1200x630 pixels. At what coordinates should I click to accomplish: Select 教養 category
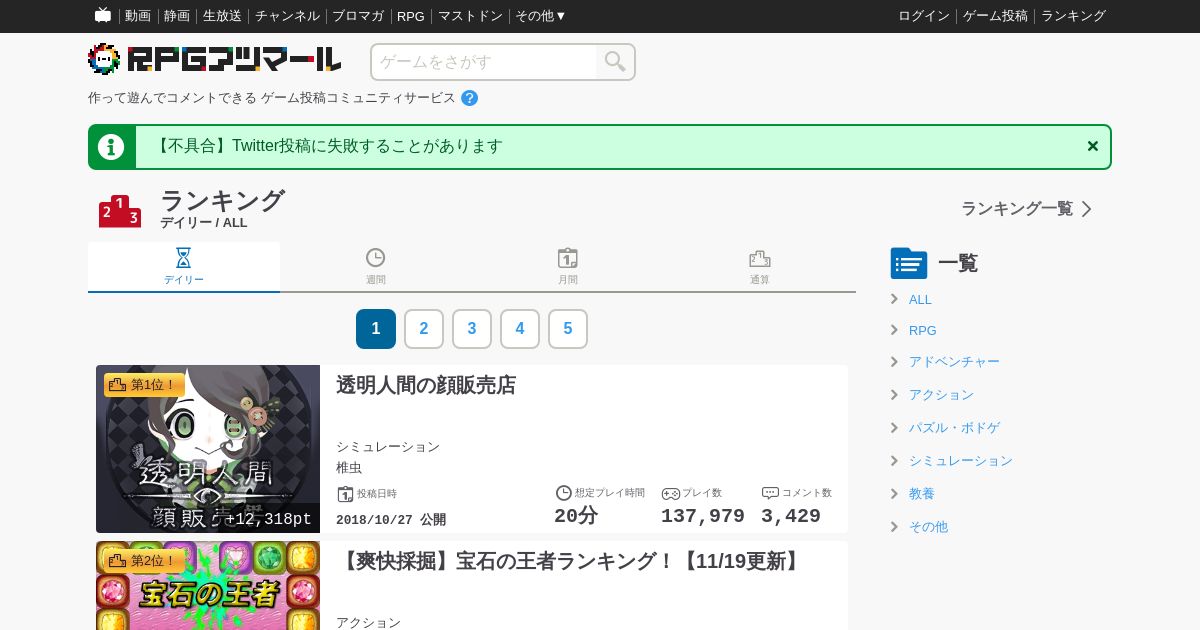[x=922, y=494]
